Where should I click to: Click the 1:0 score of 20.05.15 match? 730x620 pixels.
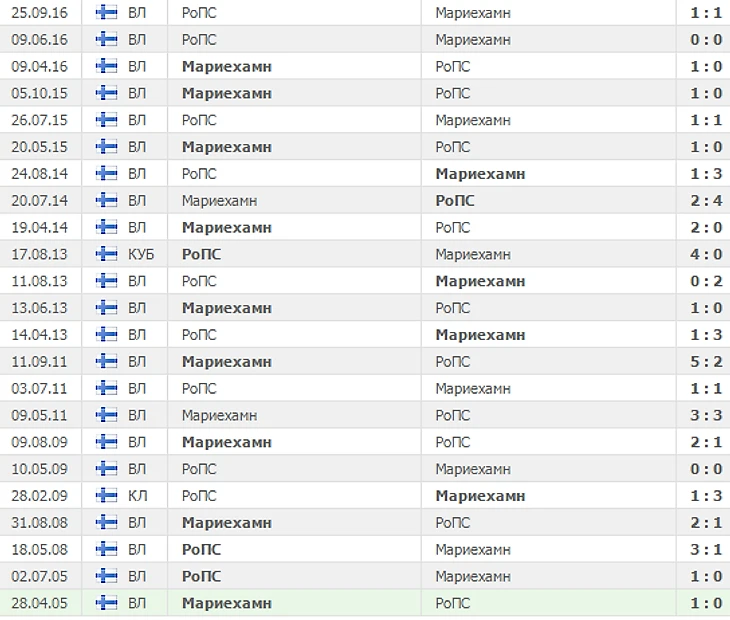tap(706, 147)
